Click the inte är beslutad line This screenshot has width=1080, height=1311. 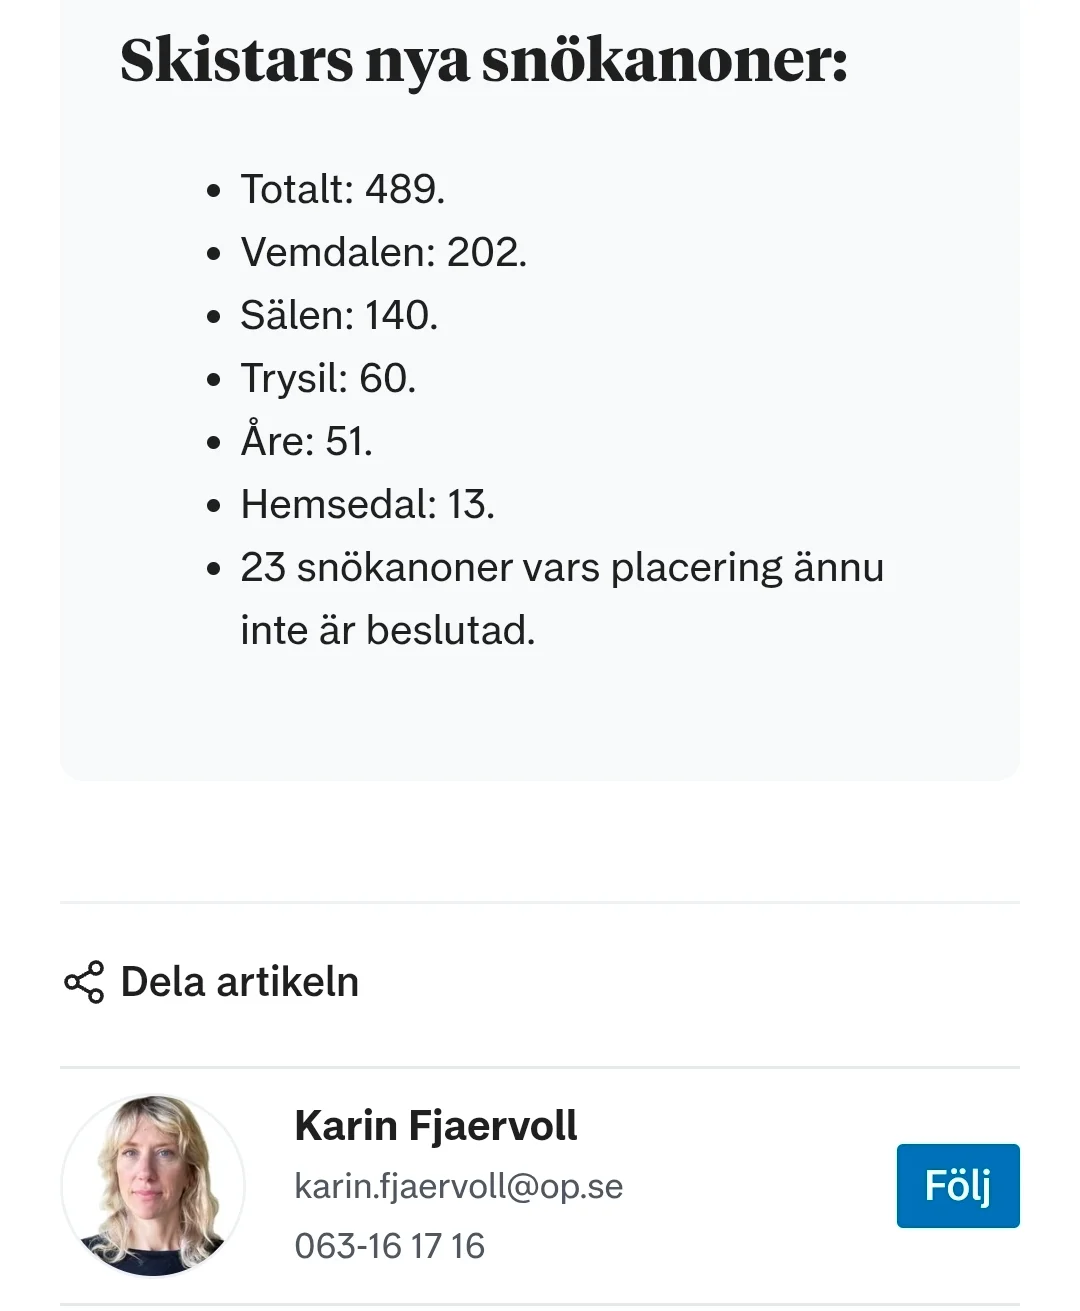(388, 630)
